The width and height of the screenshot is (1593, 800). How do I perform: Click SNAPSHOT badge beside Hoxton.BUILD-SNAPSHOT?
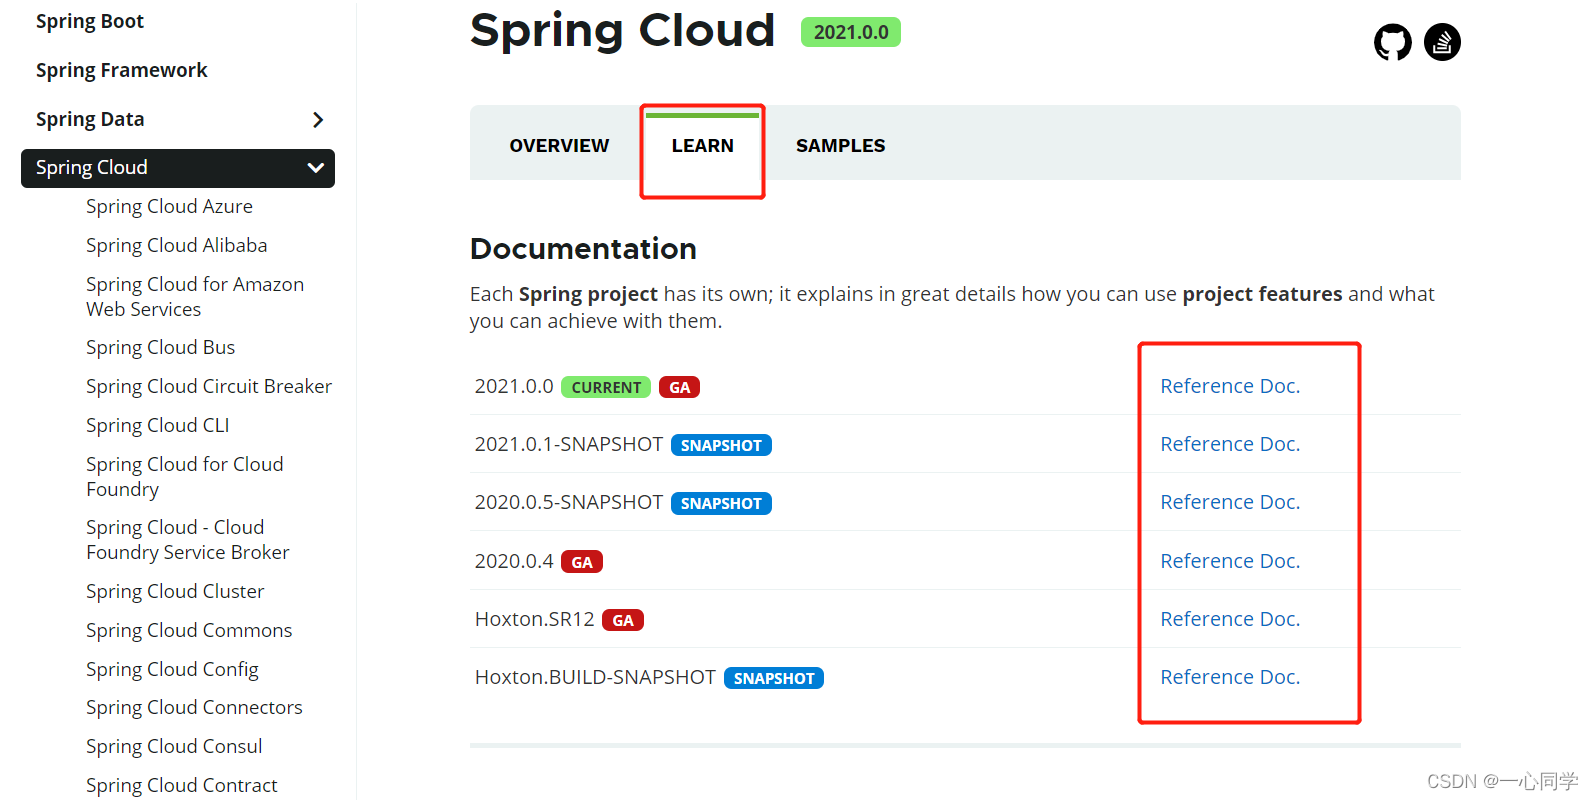774,678
